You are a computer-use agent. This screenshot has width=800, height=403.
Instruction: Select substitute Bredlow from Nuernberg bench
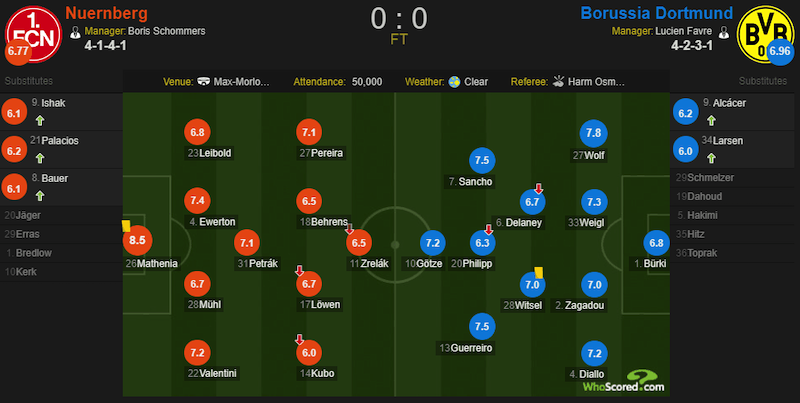pos(29,253)
